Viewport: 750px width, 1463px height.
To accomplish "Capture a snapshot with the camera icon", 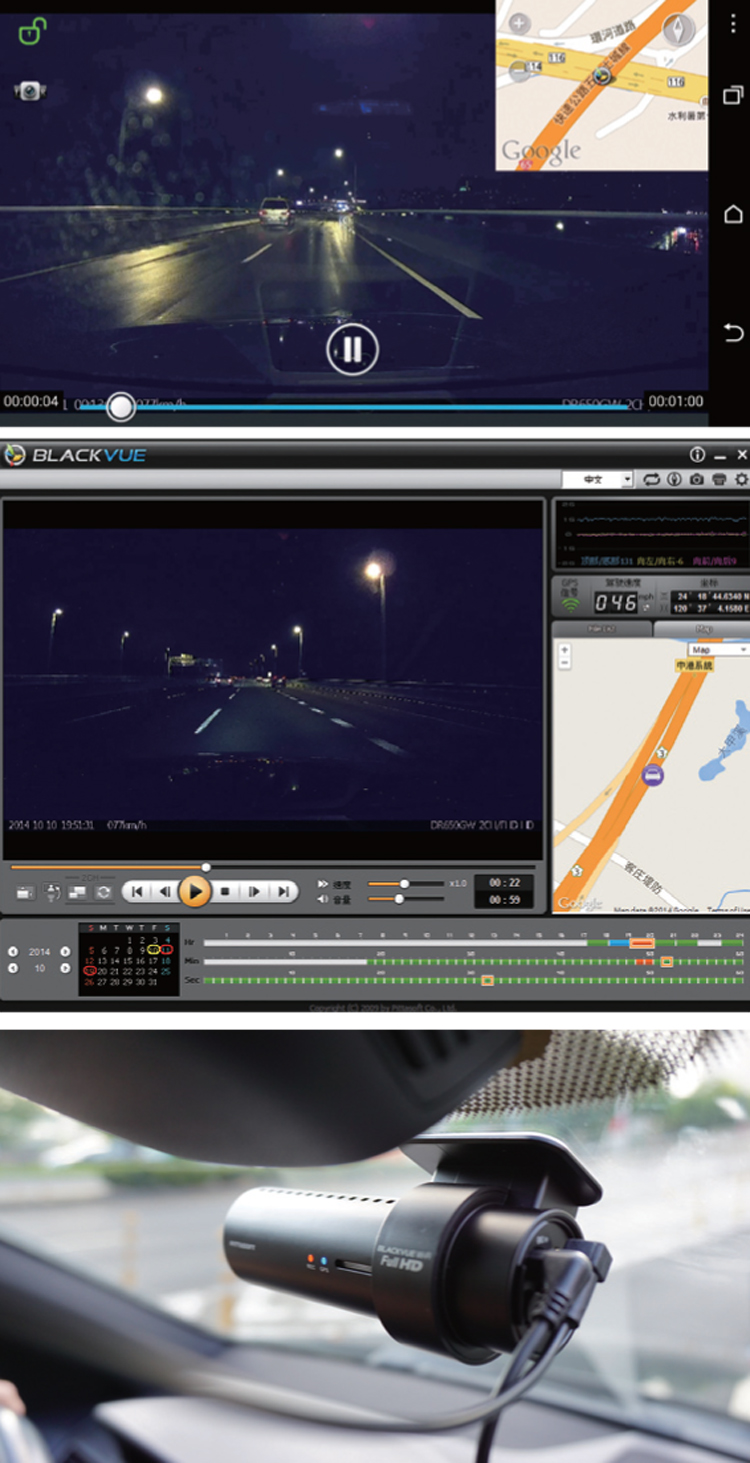I will tap(696, 480).
